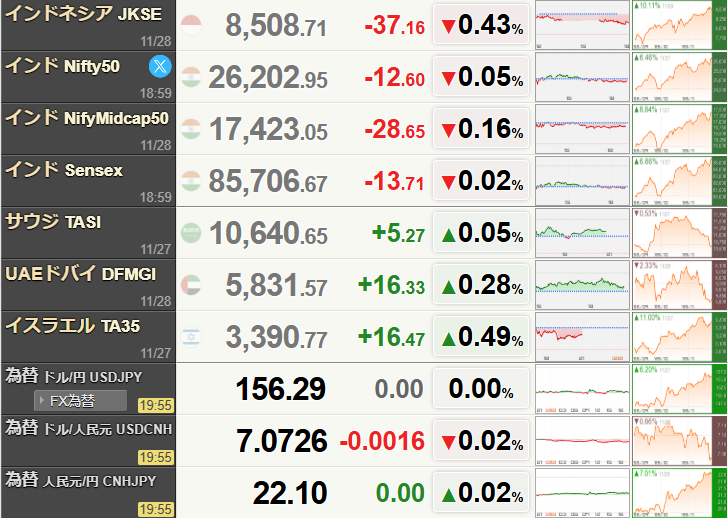Open USDJPY long-term orange chart

680,389
